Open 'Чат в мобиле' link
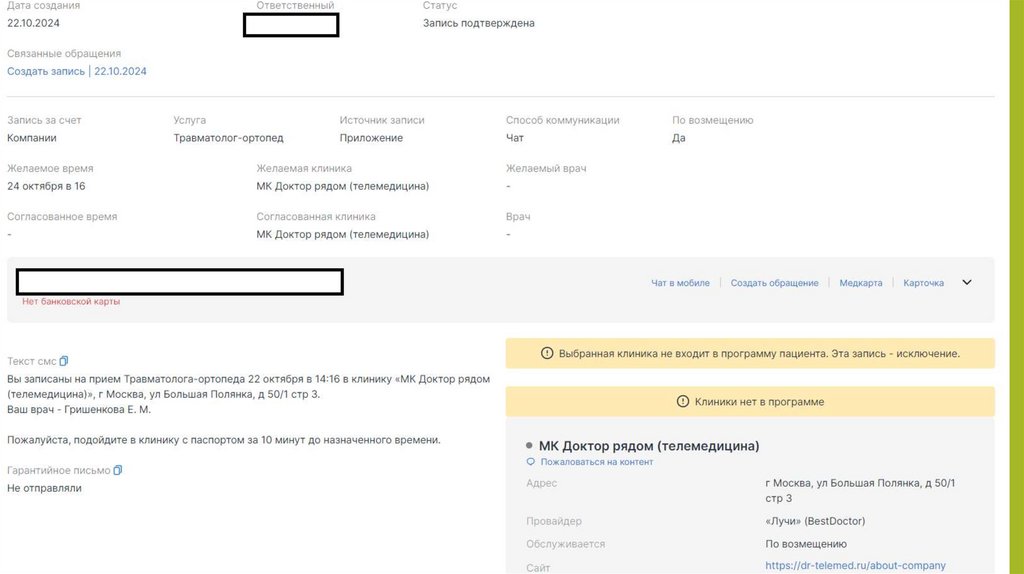 tap(680, 283)
